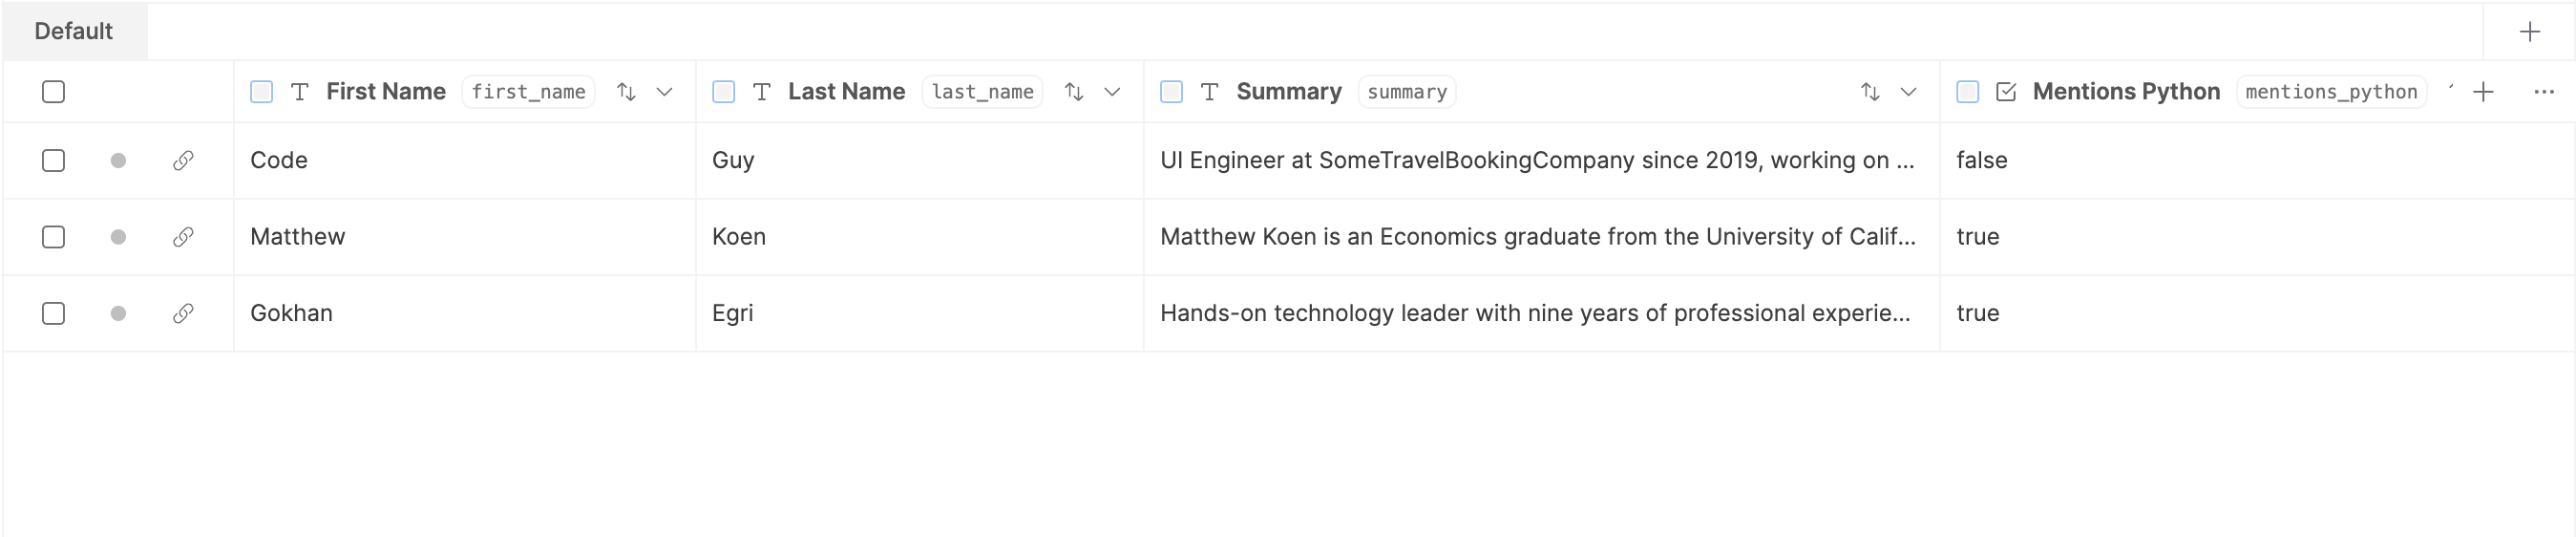Image resolution: width=2576 pixels, height=537 pixels.
Task: Click the link icon in Code row
Action: pos(183,160)
